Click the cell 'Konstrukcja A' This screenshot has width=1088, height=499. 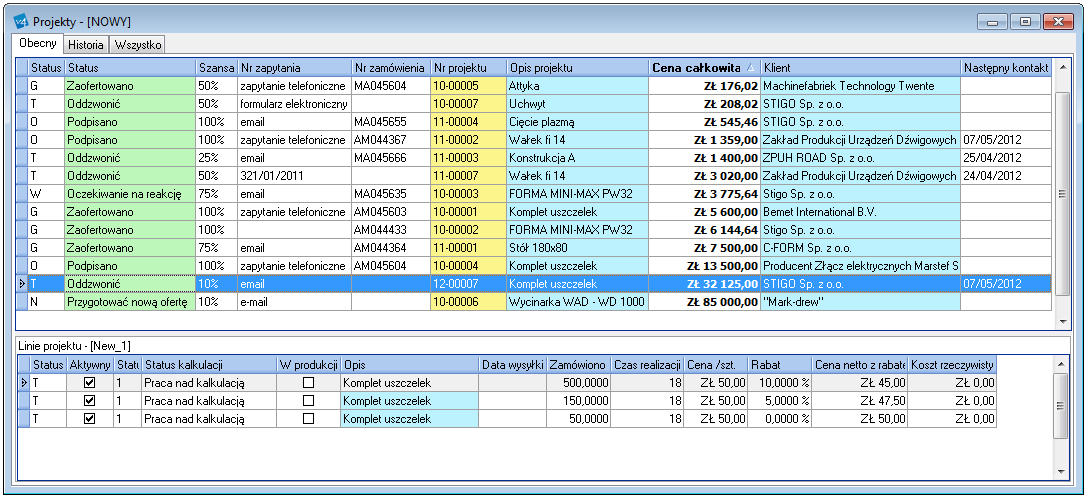pyautogui.click(x=577, y=158)
